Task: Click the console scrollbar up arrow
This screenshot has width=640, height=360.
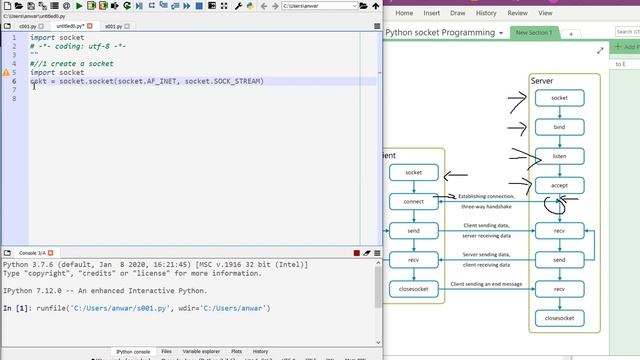Action: (378, 263)
